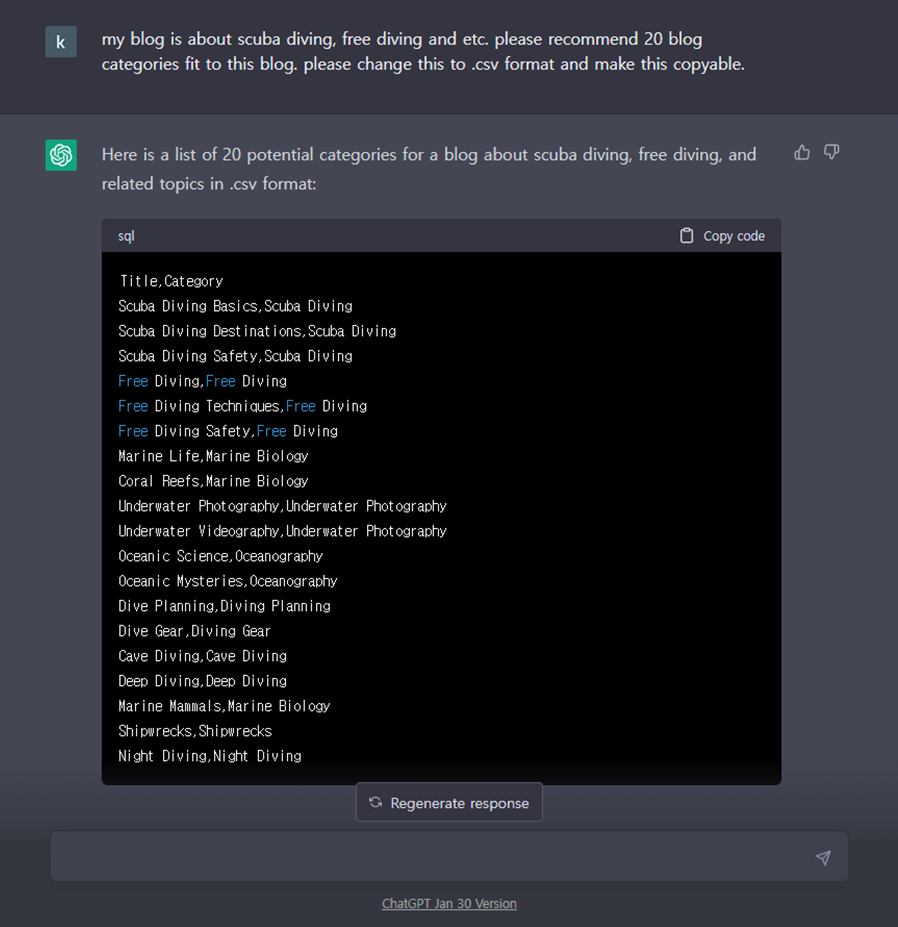The height and width of the screenshot is (927, 898).
Task: Click the line Oceanic Science,Oceanography
Action: tap(221, 556)
